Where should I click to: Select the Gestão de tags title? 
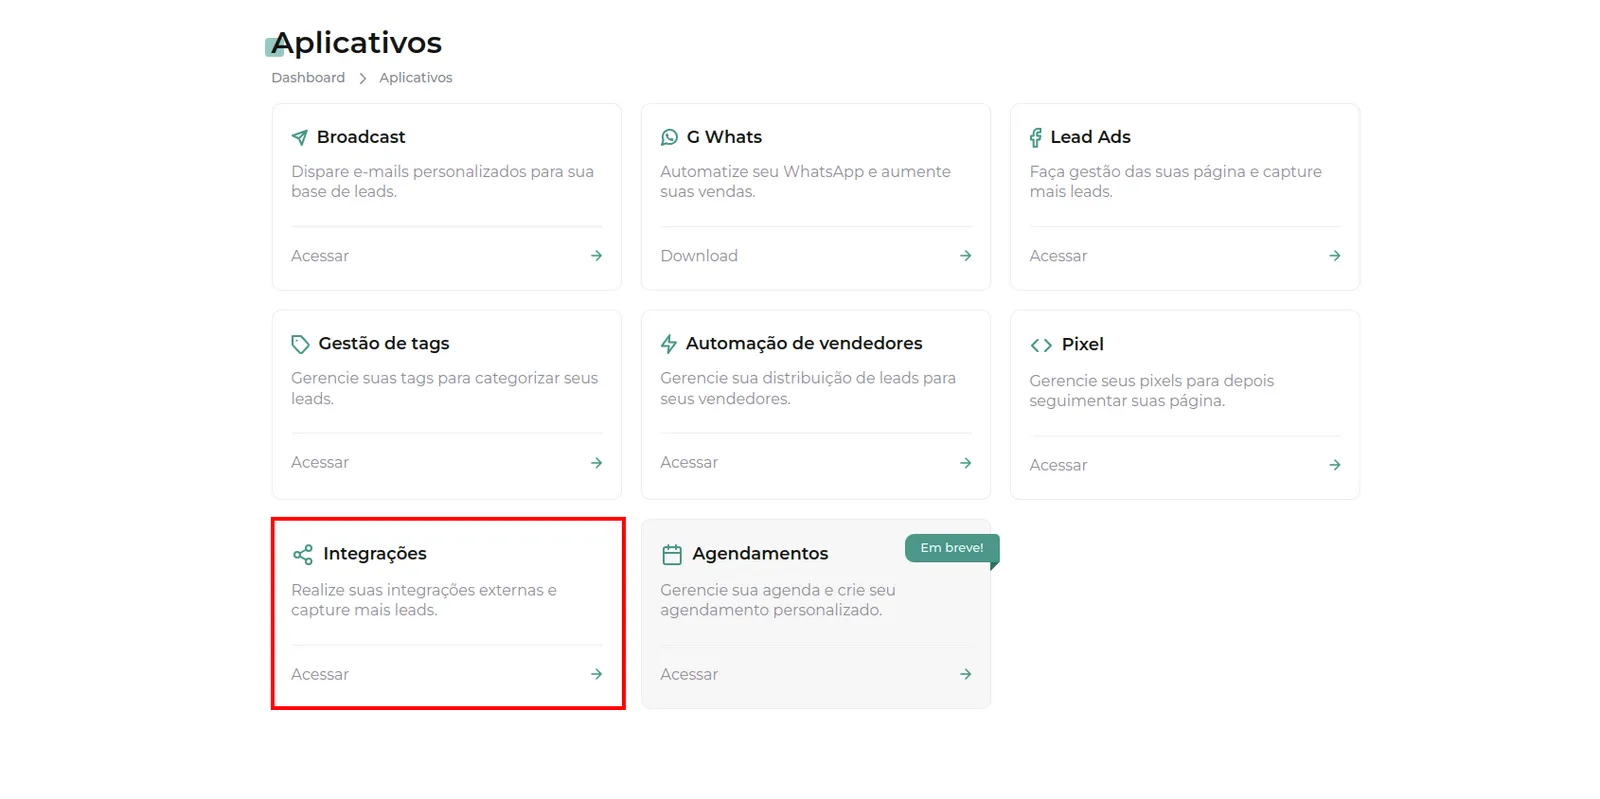click(384, 344)
